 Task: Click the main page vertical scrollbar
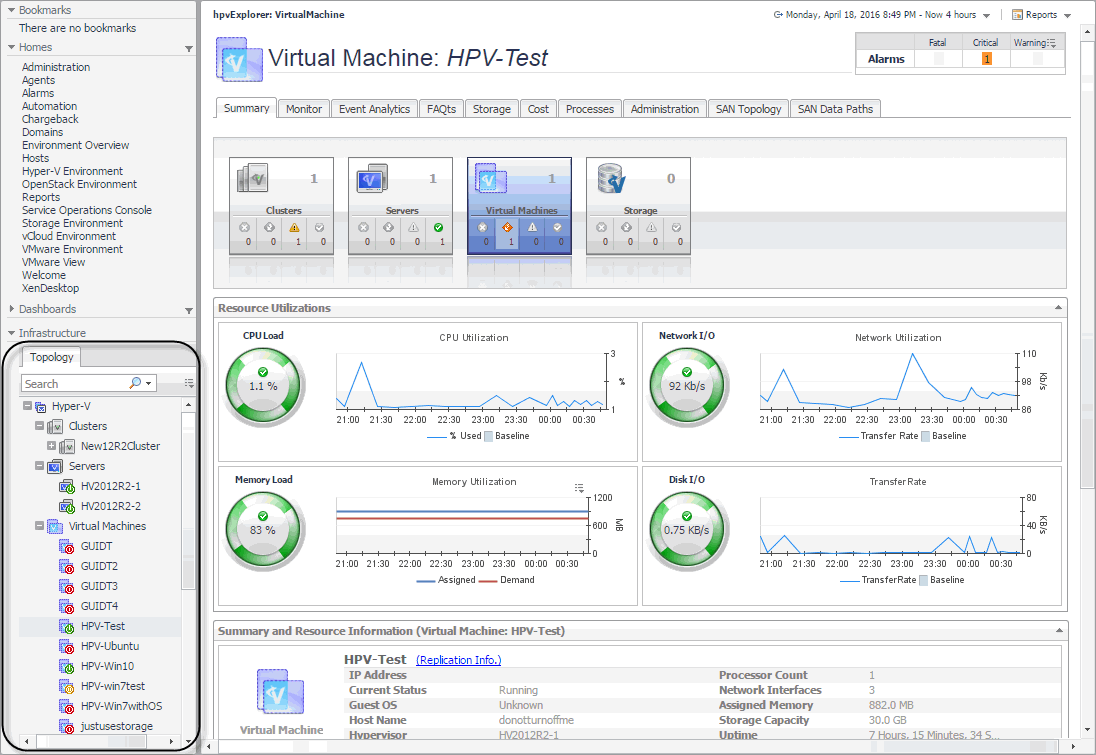coord(1088,263)
